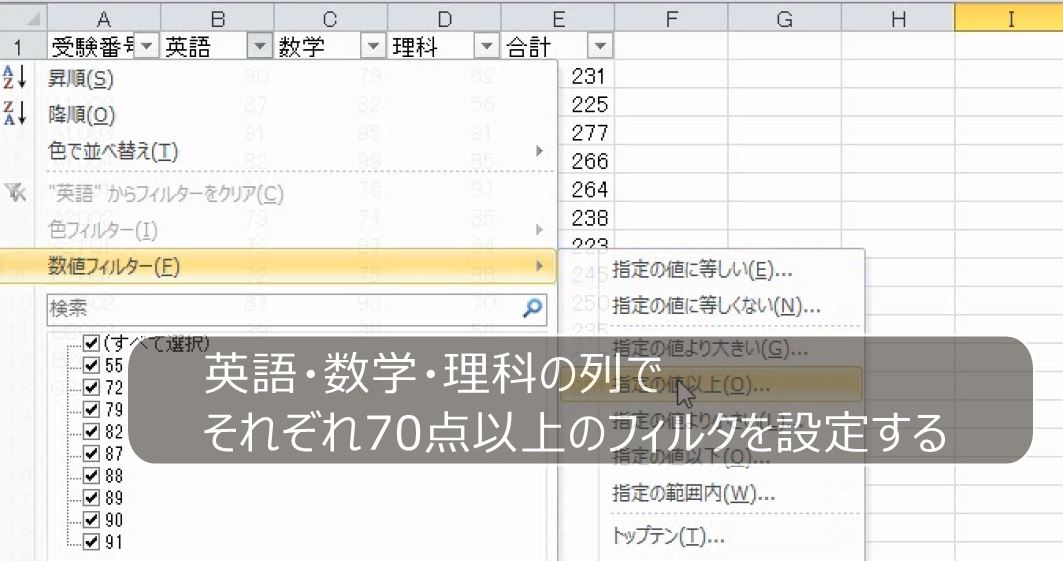
Task: Uncheck the 82 value checkbox
Action: click(x=92, y=432)
